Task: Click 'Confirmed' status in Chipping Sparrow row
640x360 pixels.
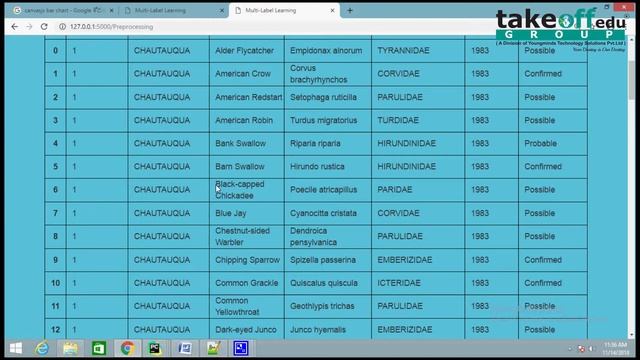Action: [543, 260]
